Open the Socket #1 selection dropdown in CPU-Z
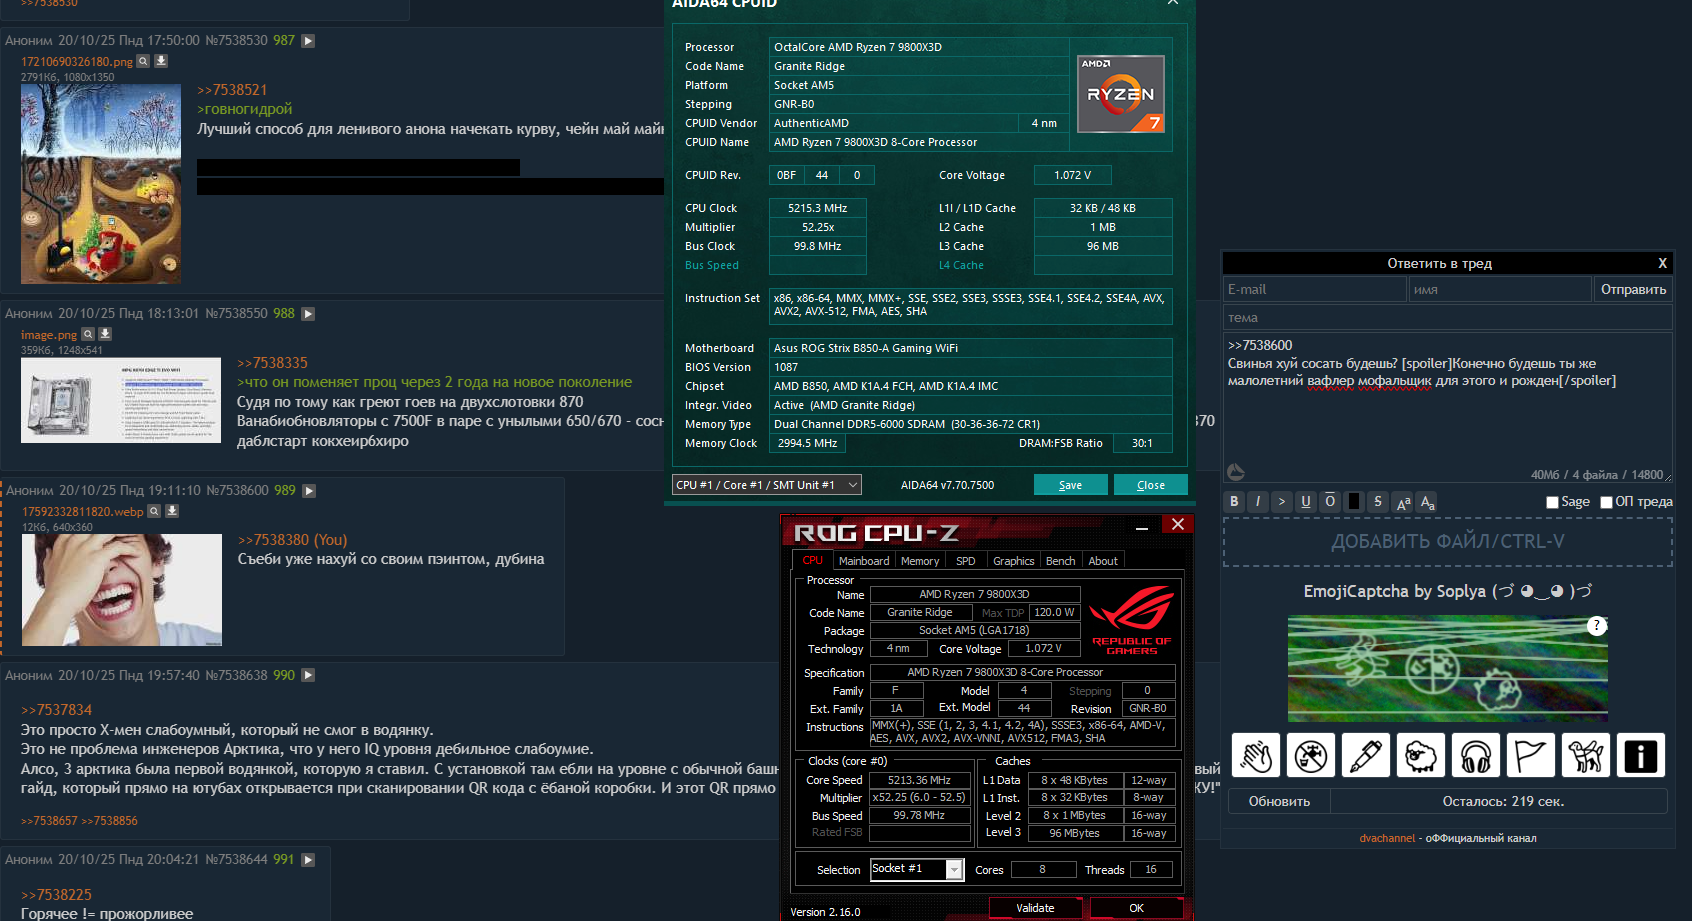Image resolution: width=1692 pixels, height=921 pixels. (x=917, y=869)
